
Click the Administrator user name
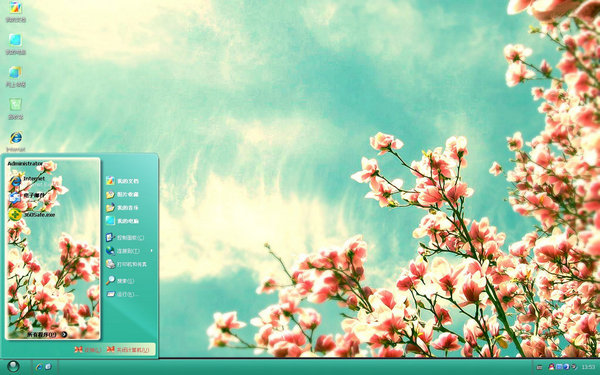point(25,163)
